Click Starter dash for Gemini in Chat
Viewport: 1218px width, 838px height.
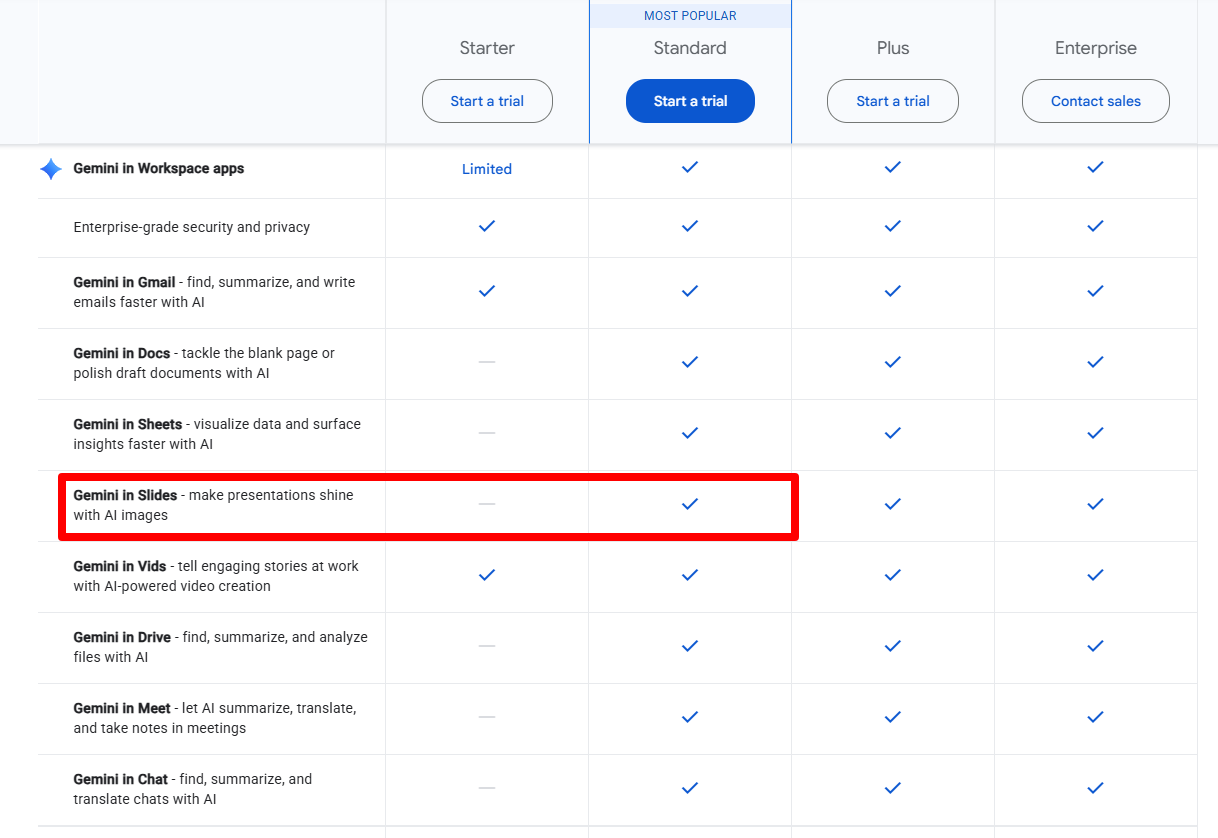[487, 788]
